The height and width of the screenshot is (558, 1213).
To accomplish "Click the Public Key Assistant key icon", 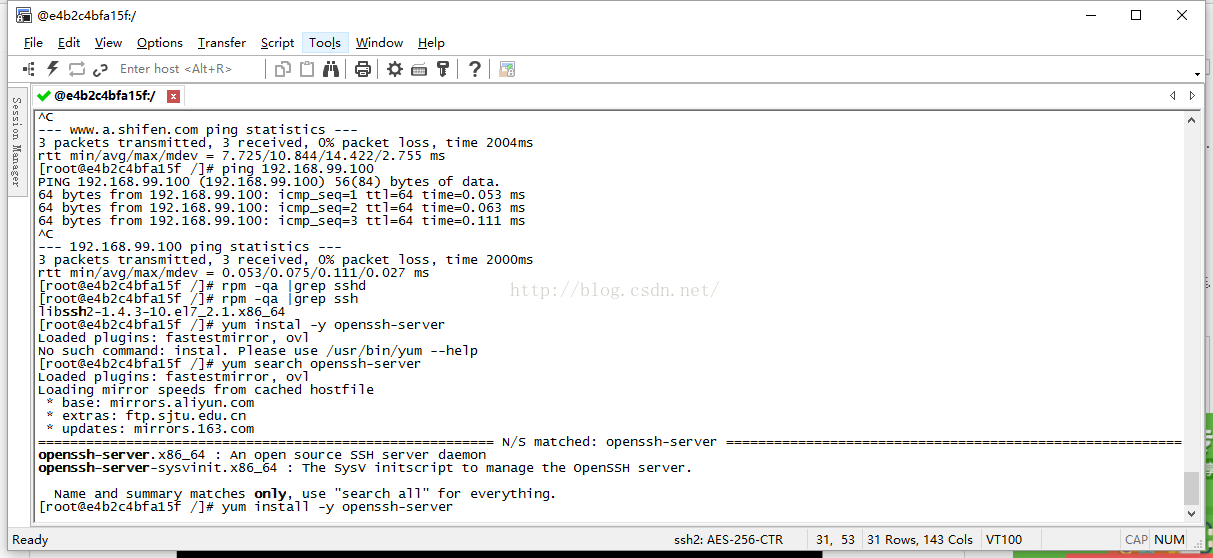I will click(x=442, y=69).
